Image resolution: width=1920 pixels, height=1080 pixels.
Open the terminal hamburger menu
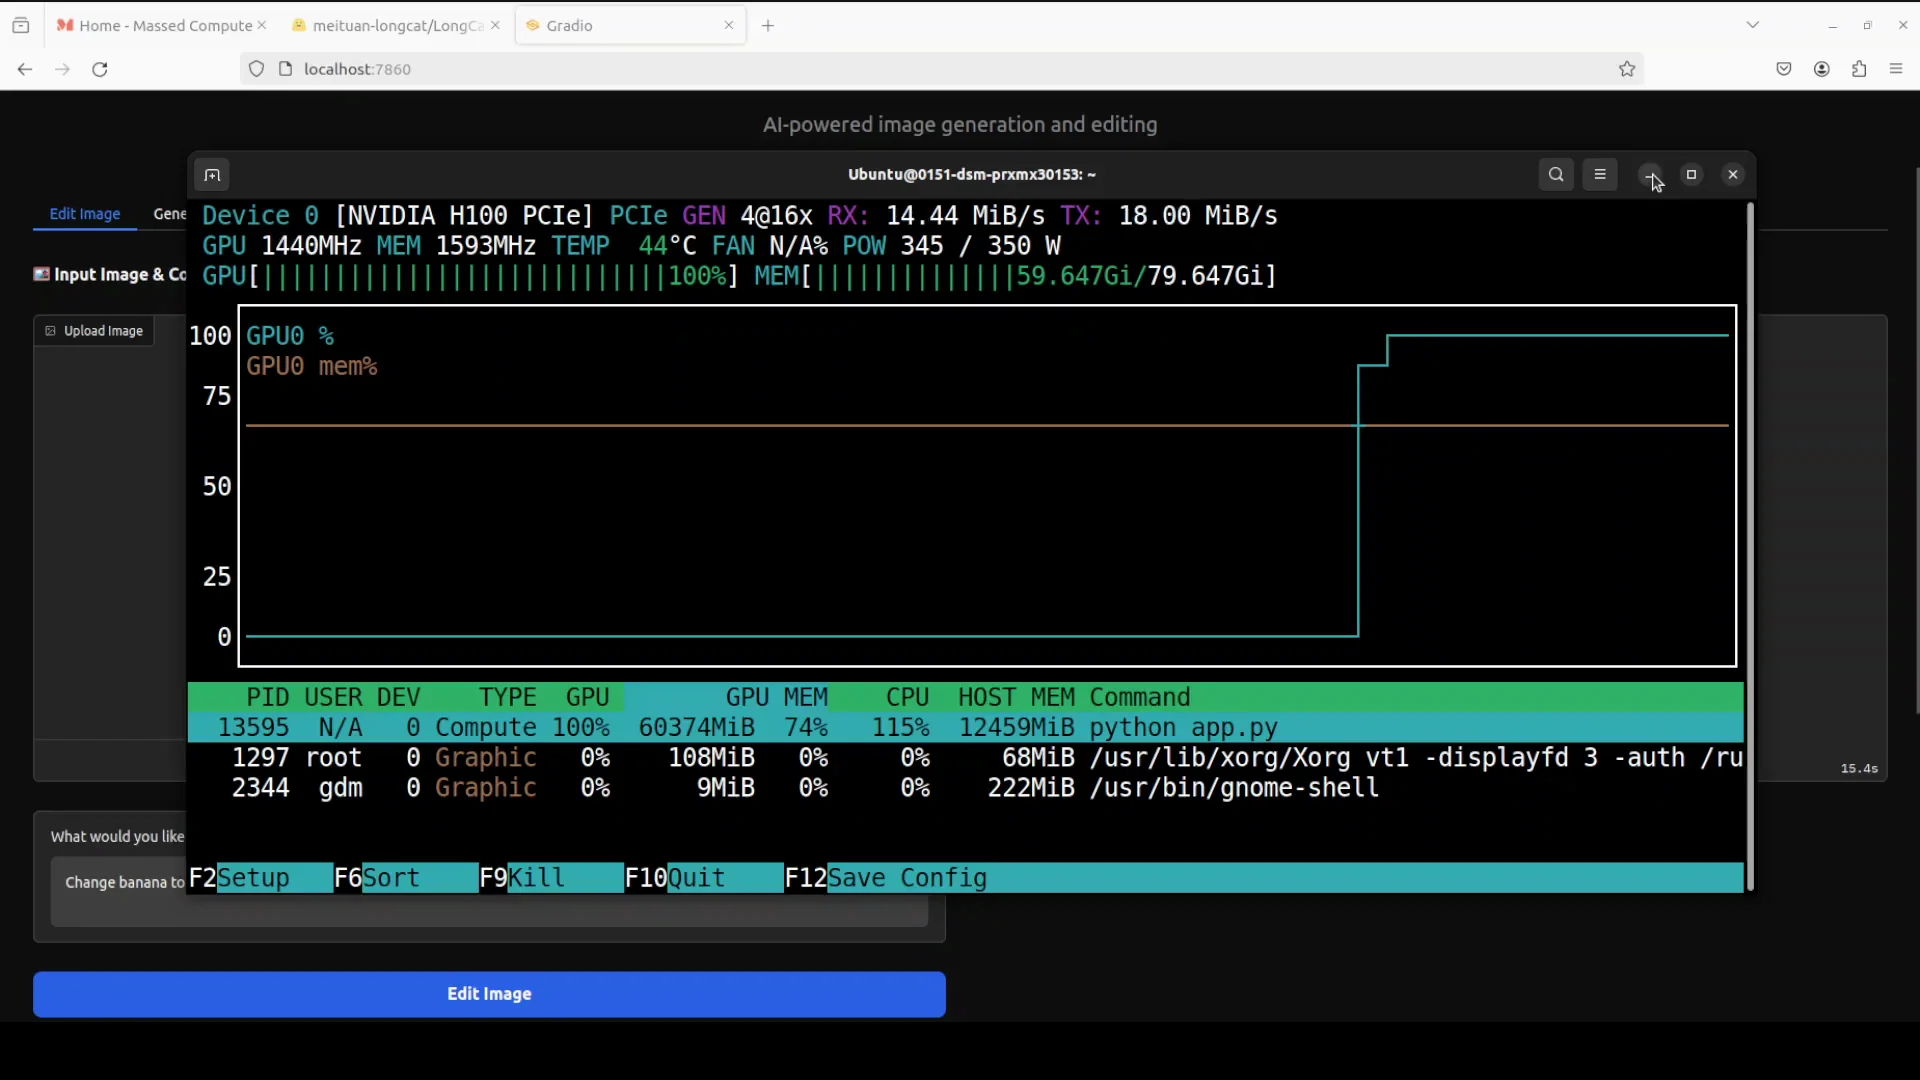[x=1601, y=174]
